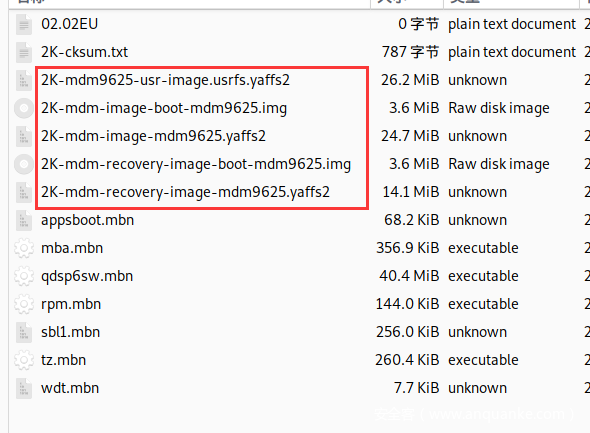Select the 2K-mdm9625-usr-image.usrfs.yaffs2 file

coord(166,80)
